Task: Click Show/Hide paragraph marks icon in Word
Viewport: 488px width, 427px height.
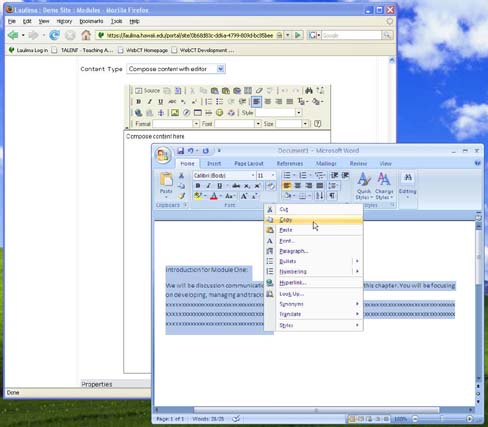Action: pyautogui.click(x=332, y=196)
